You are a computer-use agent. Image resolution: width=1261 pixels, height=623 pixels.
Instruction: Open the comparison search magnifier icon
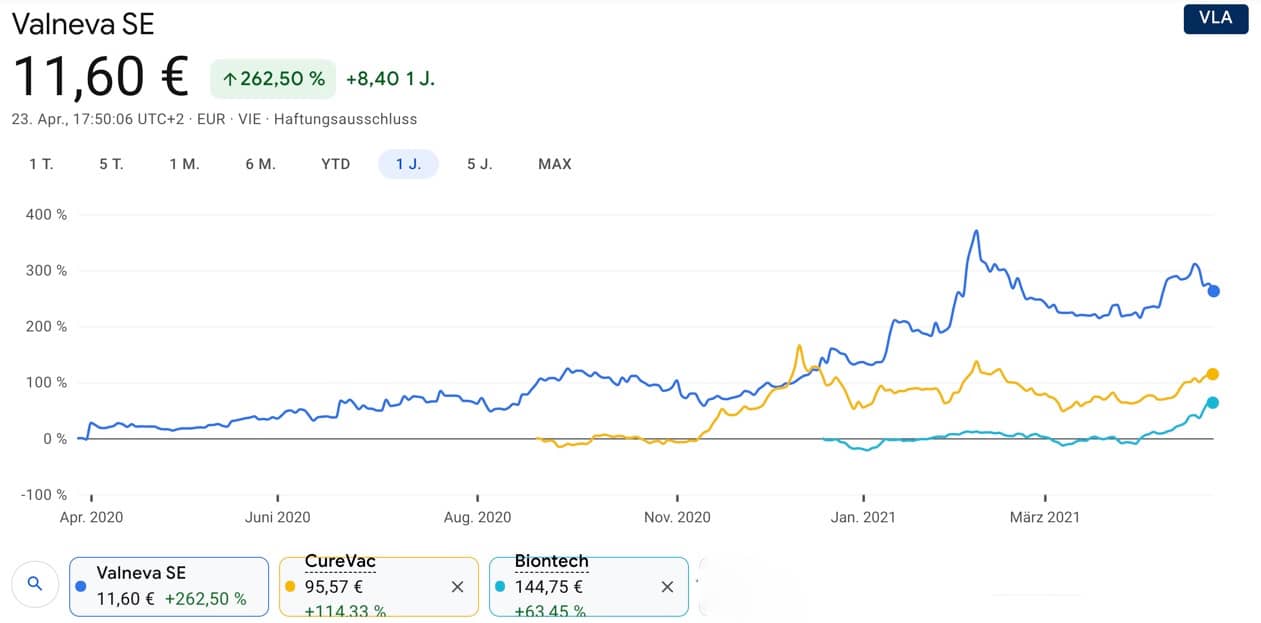(x=35, y=583)
